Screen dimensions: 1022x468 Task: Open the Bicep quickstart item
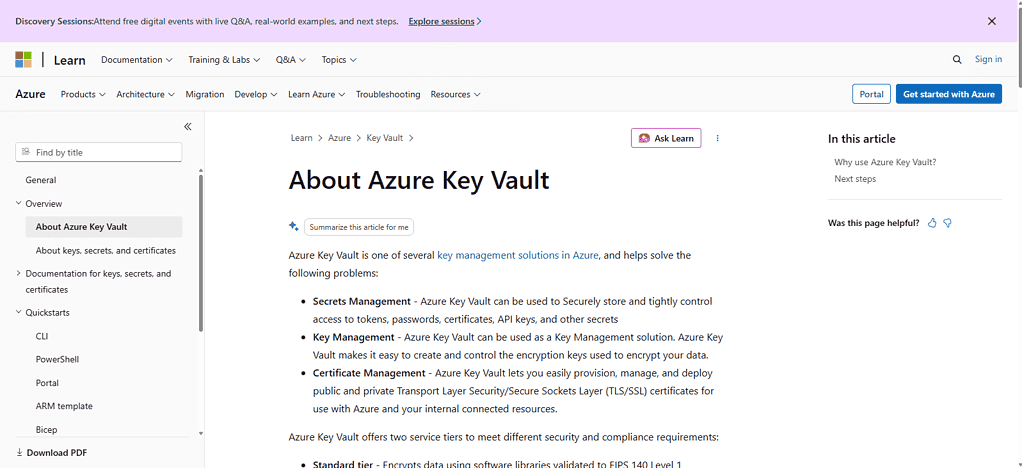click(x=46, y=430)
